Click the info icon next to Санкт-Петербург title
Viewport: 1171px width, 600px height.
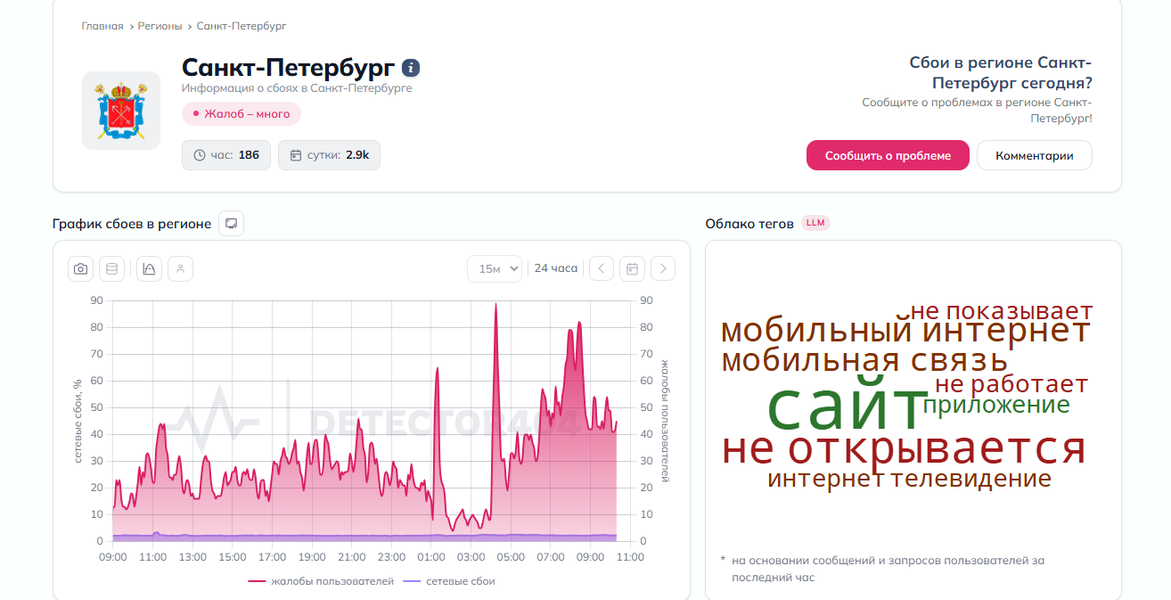411,68
